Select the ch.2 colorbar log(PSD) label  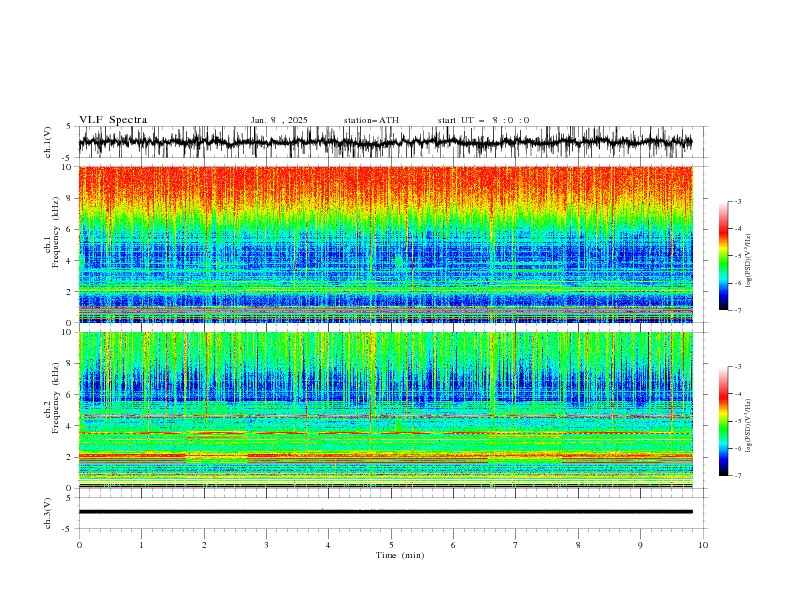748,426
